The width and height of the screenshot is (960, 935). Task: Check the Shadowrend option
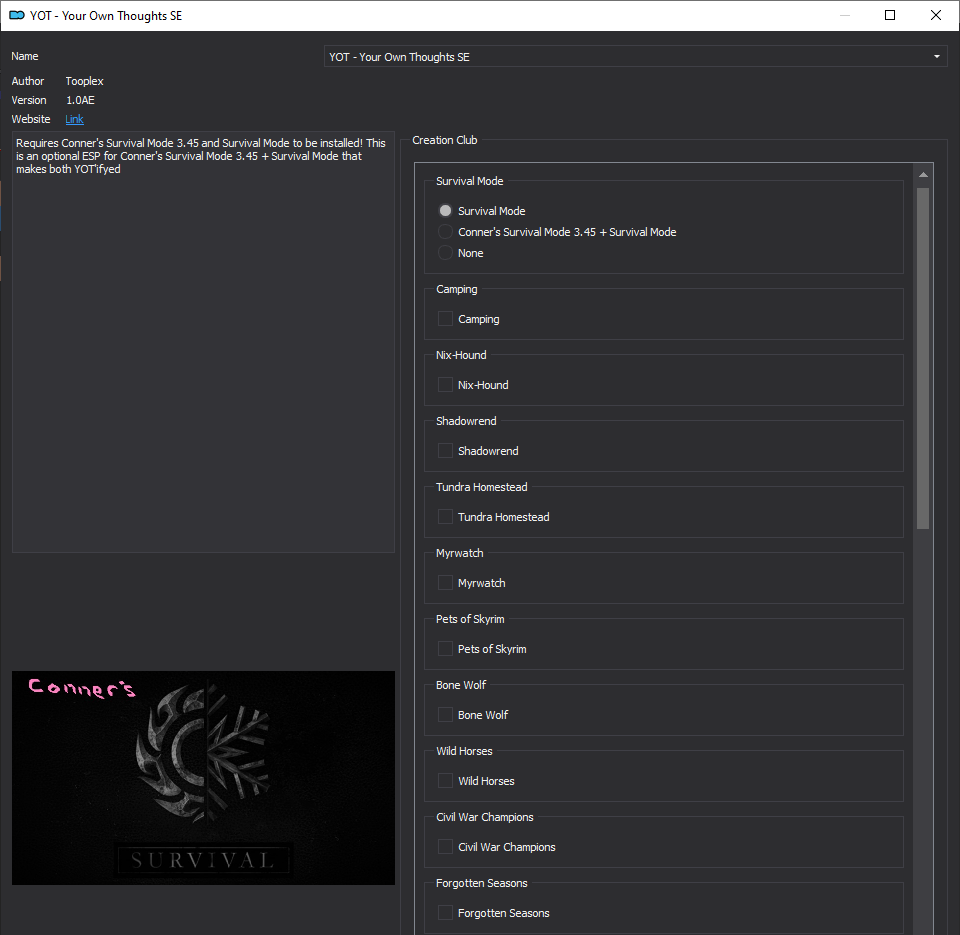(445, 451)
